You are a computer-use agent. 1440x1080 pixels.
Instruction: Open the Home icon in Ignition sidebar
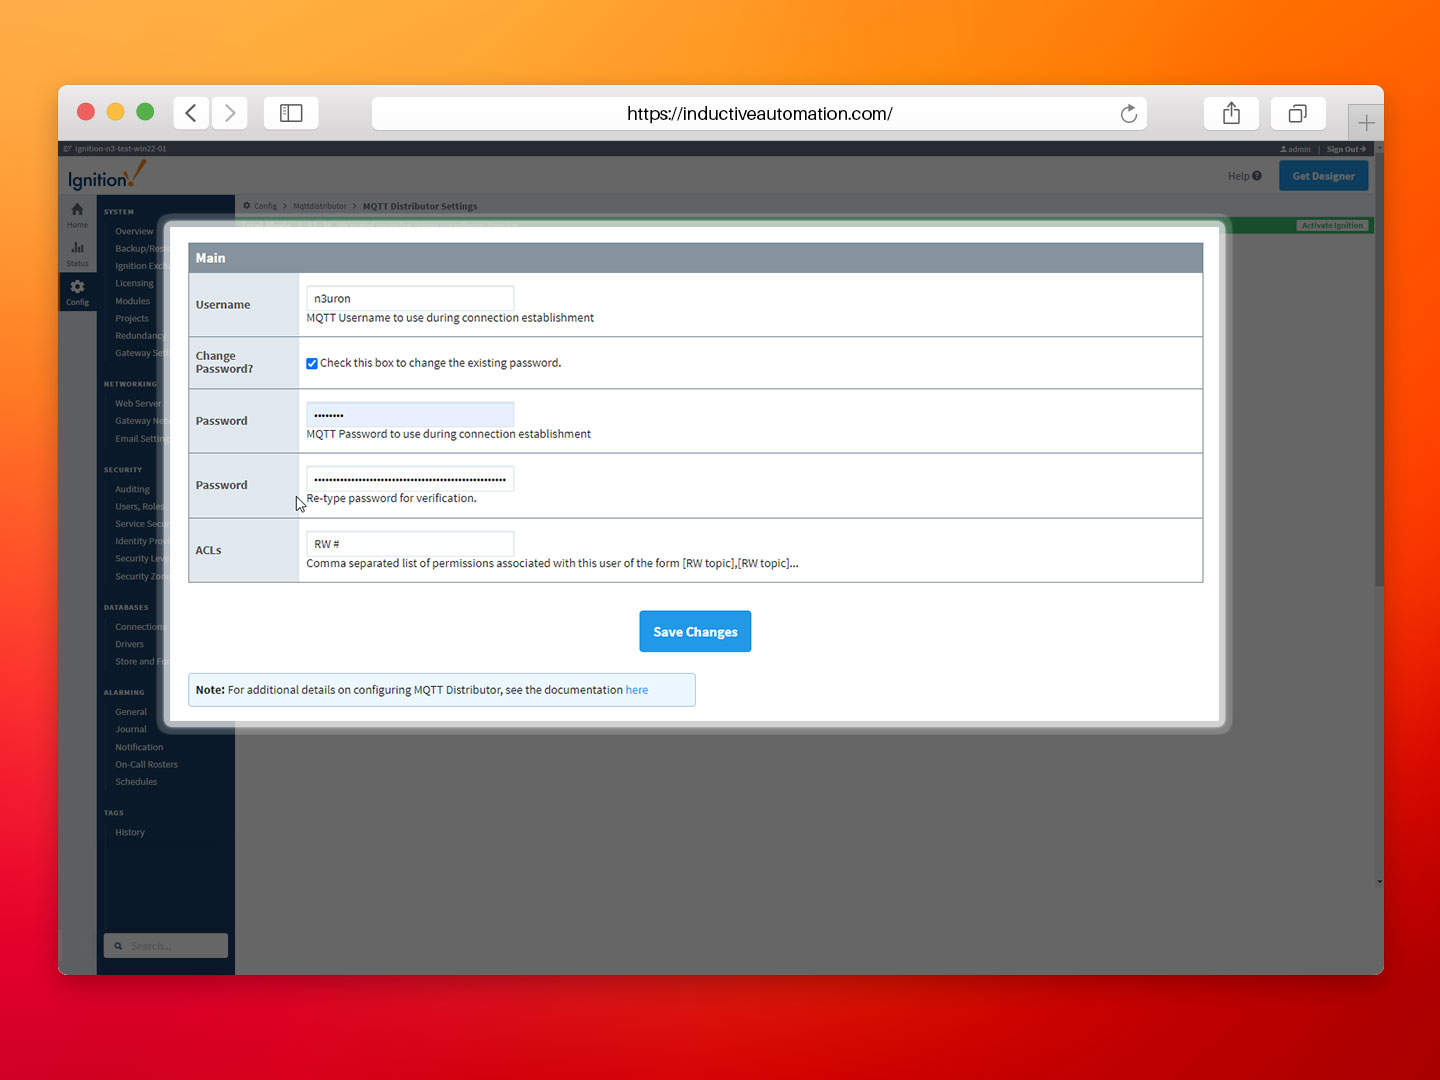coord(77,215)
